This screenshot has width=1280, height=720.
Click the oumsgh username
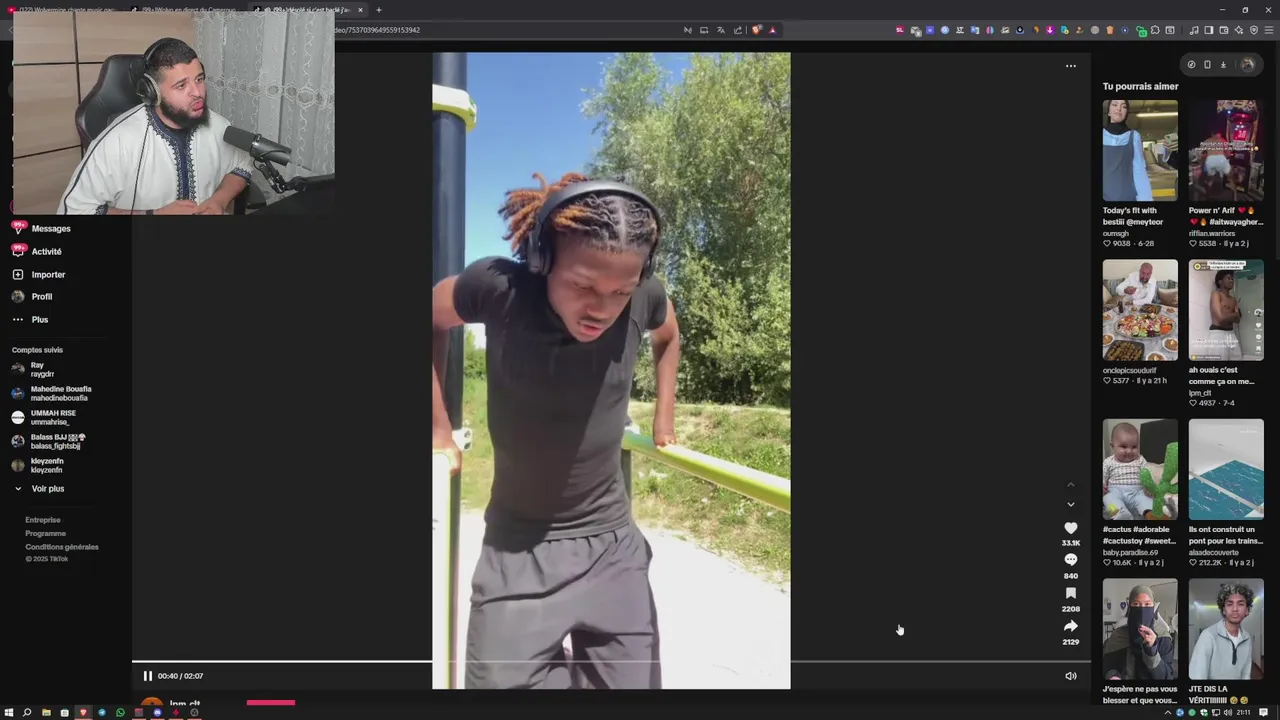click(x=1116, y=233)
